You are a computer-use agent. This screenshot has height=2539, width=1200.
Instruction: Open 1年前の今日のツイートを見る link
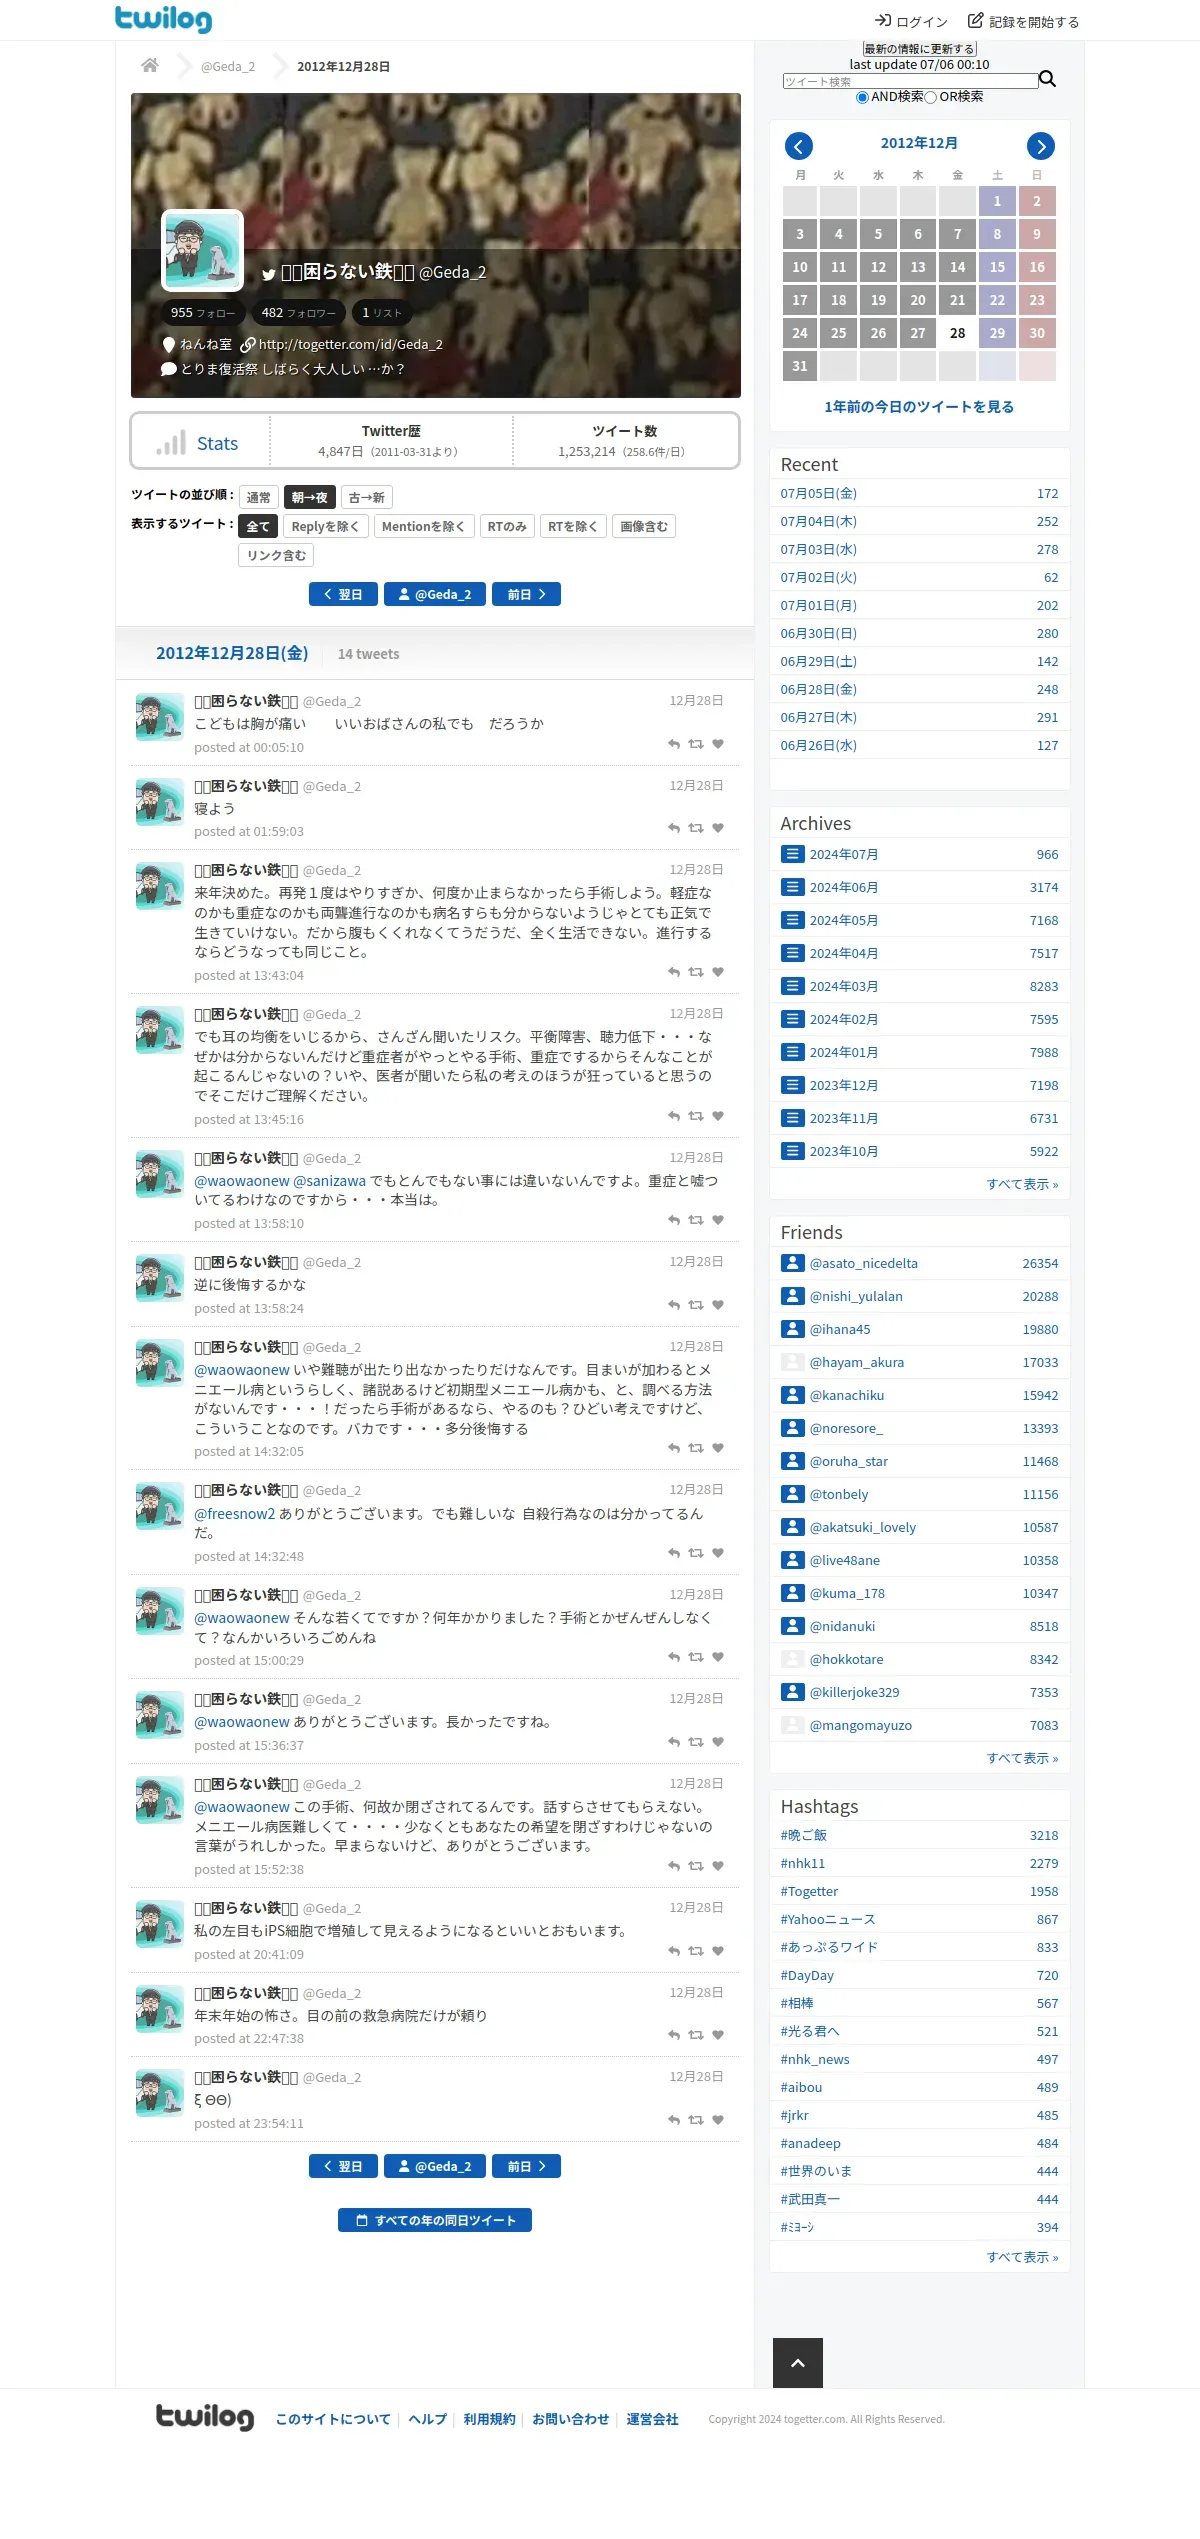coord(919,407)
